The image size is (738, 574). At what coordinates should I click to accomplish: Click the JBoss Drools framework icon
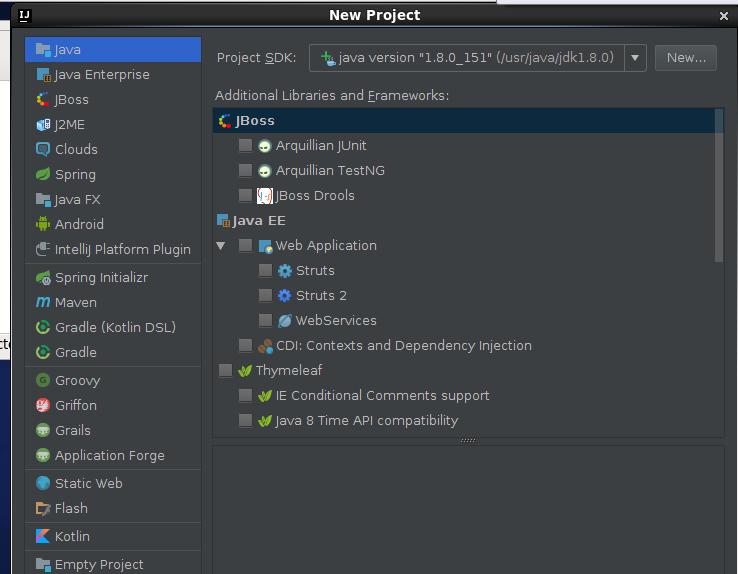point(265,196)
